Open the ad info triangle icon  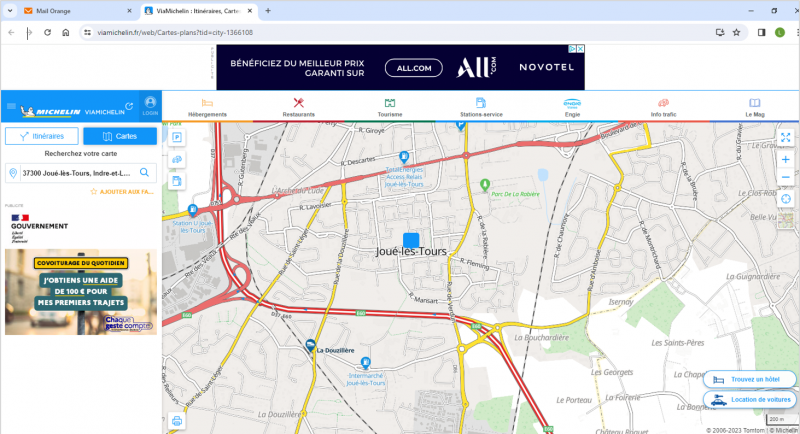point(572,49)
